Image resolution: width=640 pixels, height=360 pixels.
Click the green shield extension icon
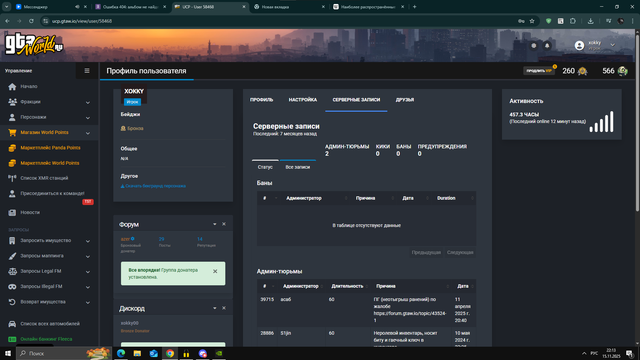[x=549, y=21]
